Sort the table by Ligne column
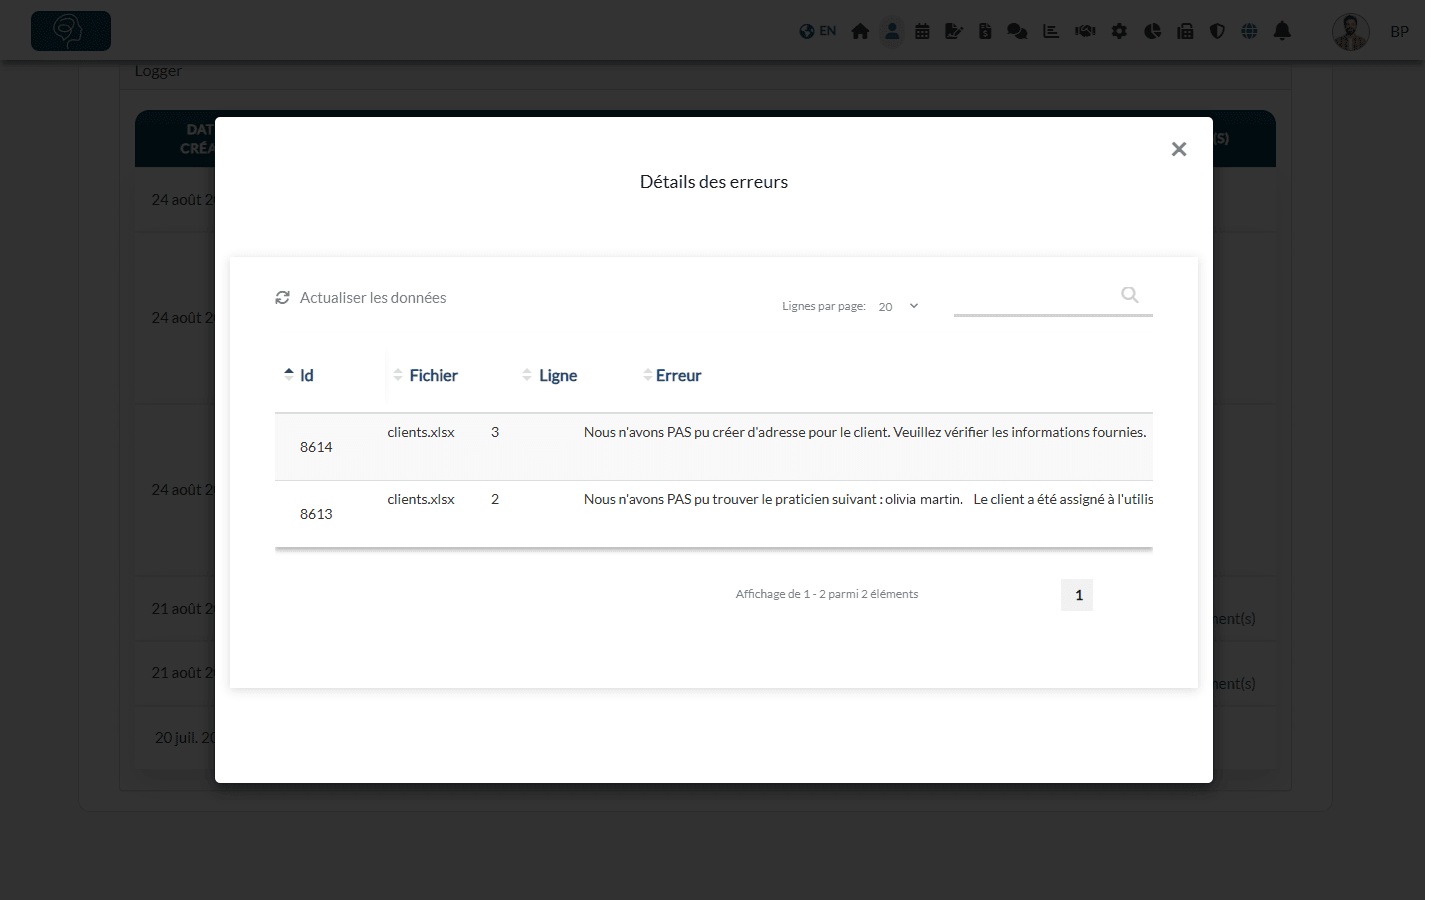This screenshot has width=1440, height=900. [x=550, y=376]
